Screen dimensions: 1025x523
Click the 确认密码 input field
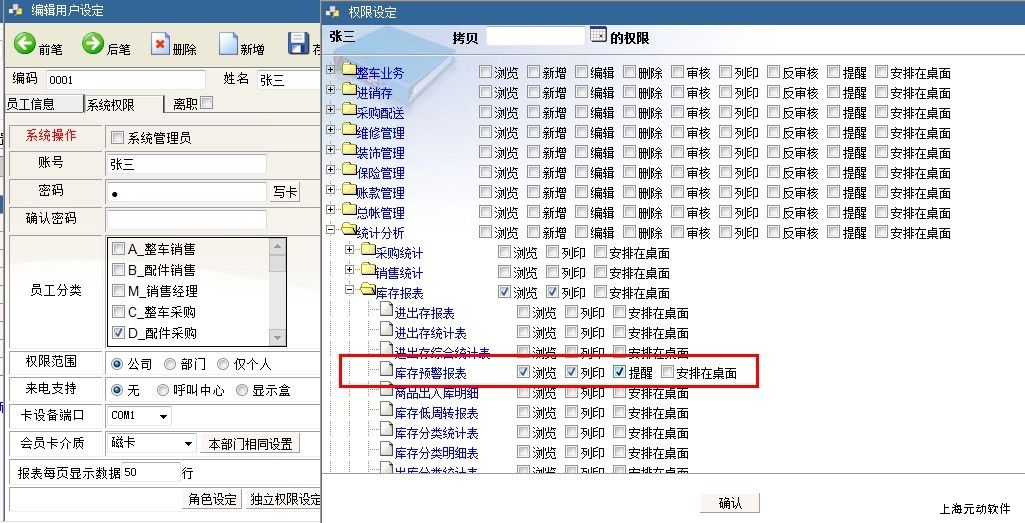tap(186, 219)
